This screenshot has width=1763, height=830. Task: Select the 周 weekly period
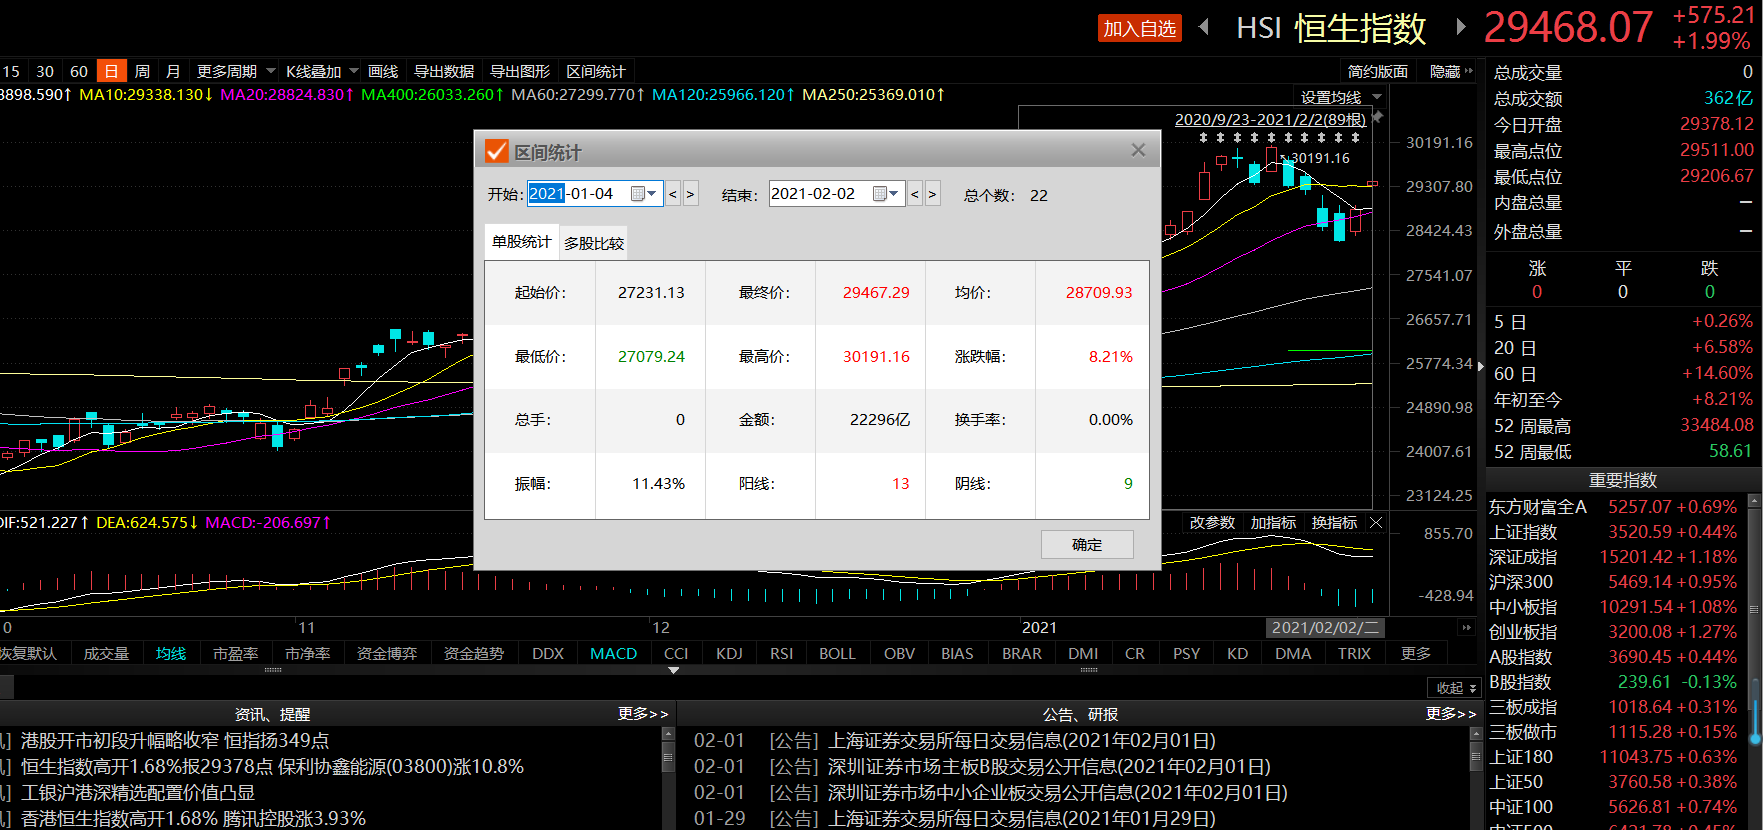click(142, 71)
